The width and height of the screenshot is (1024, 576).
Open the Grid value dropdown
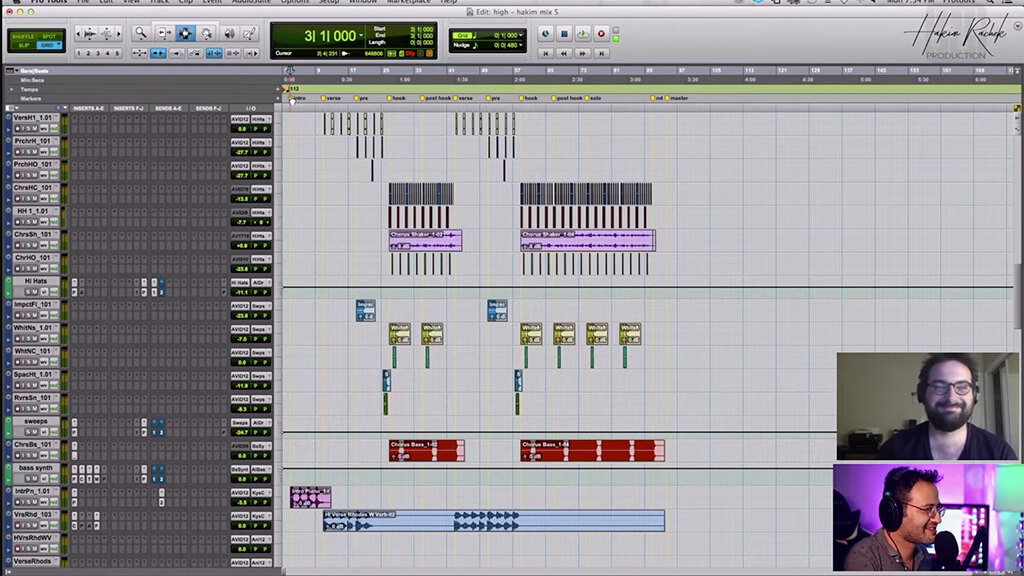(520, 35)
